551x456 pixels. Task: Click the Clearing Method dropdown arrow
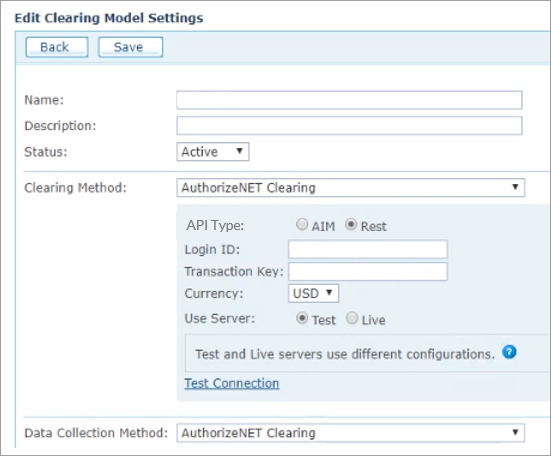515,187
